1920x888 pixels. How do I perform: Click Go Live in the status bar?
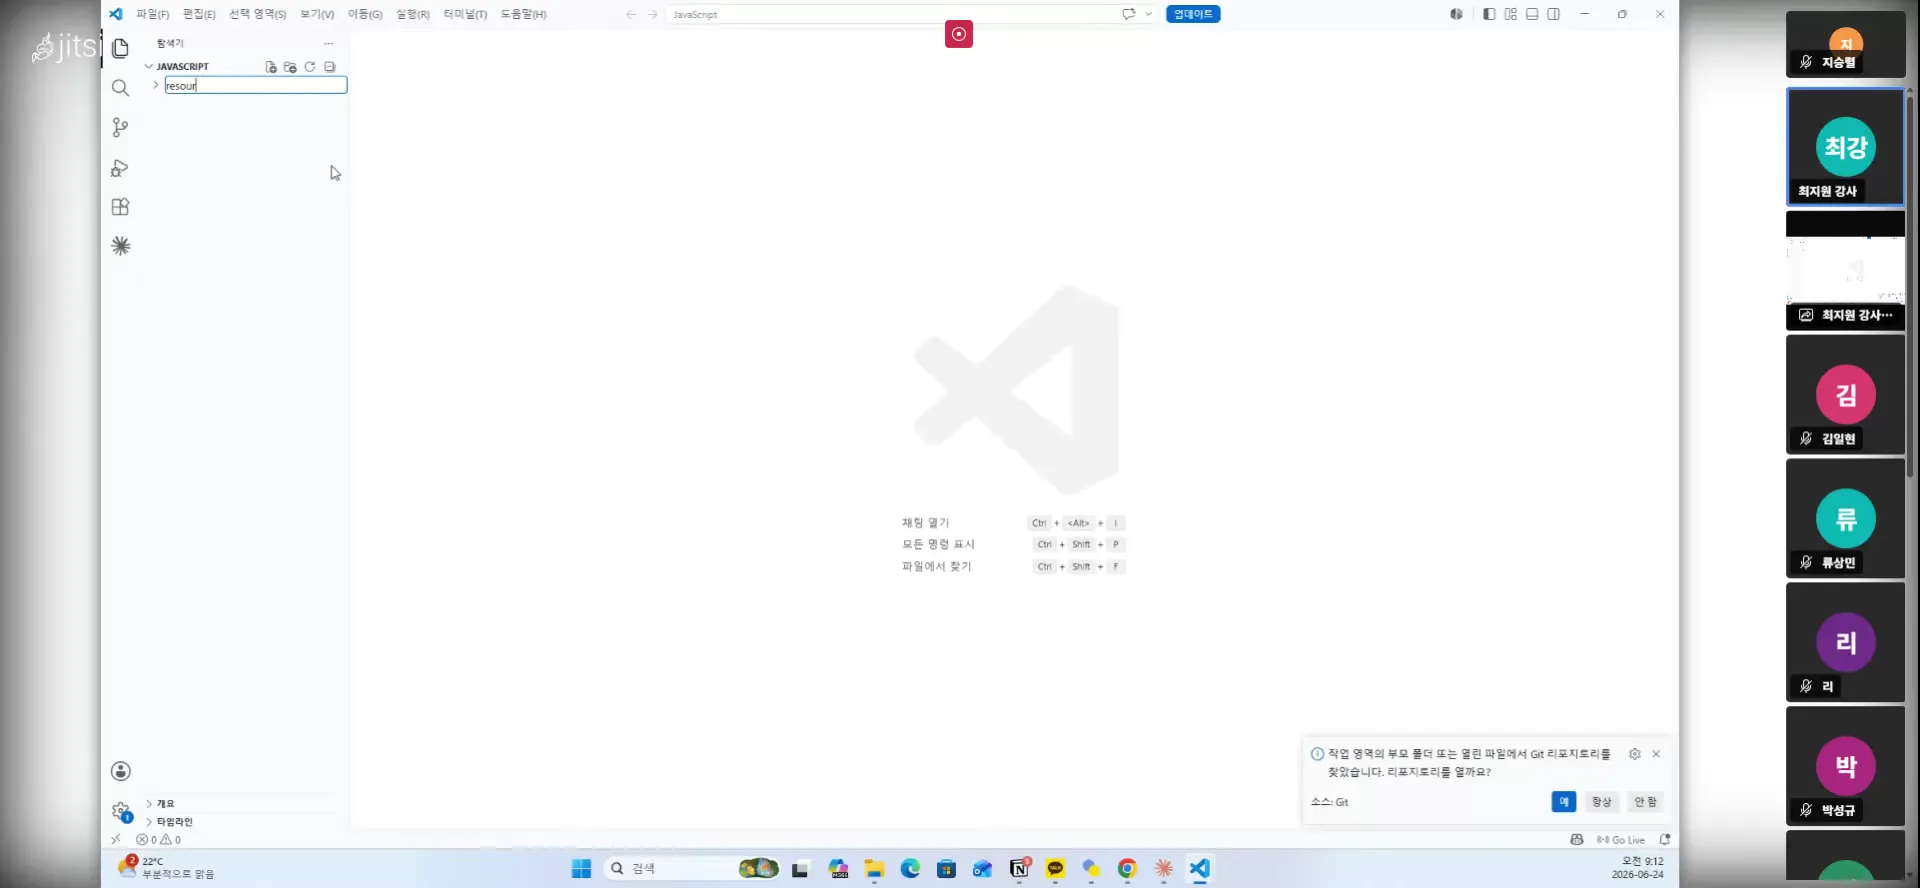(x=1621, y=840)
